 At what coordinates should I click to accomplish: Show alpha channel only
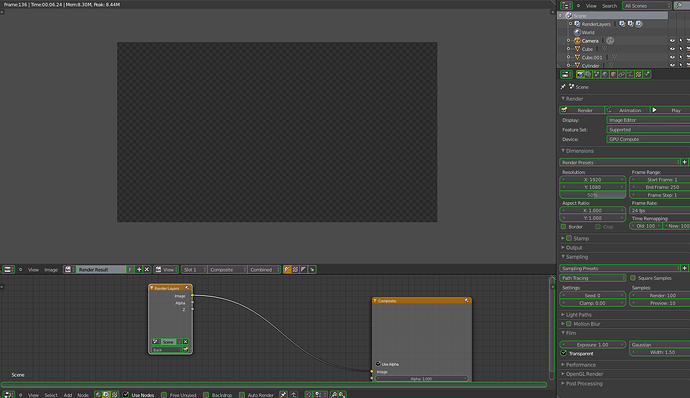click(304, 269)
